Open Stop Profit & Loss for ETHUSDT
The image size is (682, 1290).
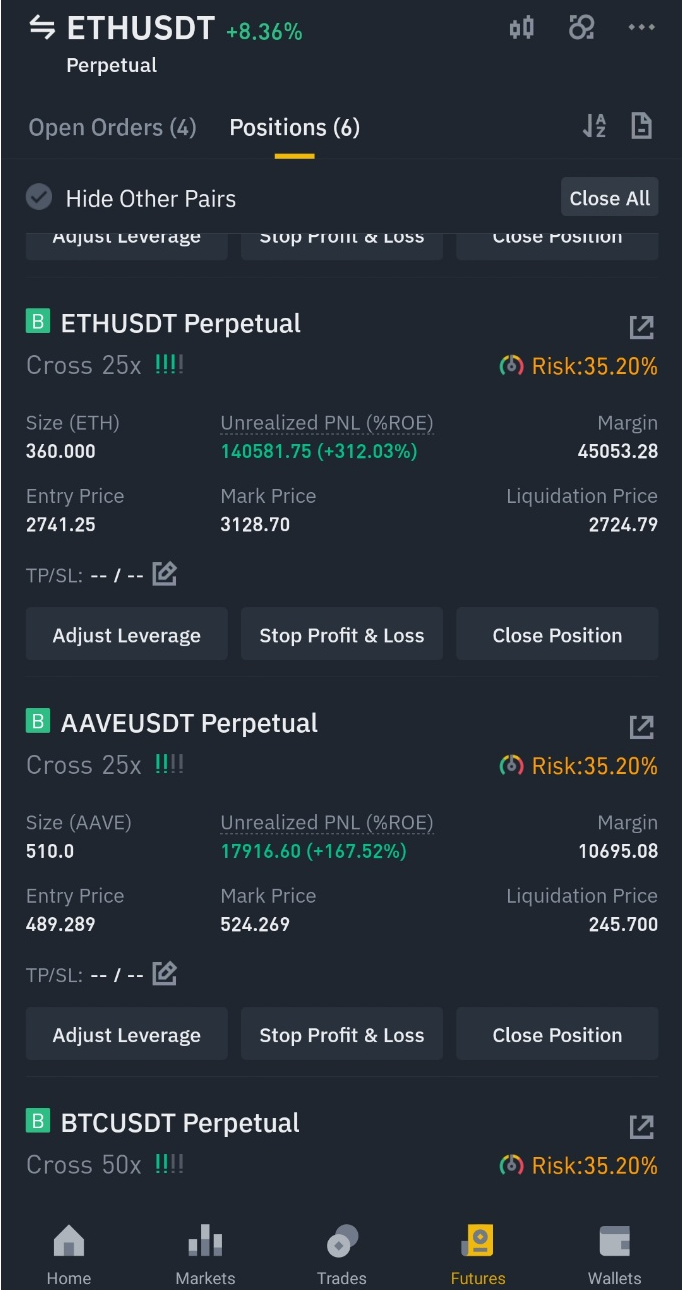coord(341,635)
